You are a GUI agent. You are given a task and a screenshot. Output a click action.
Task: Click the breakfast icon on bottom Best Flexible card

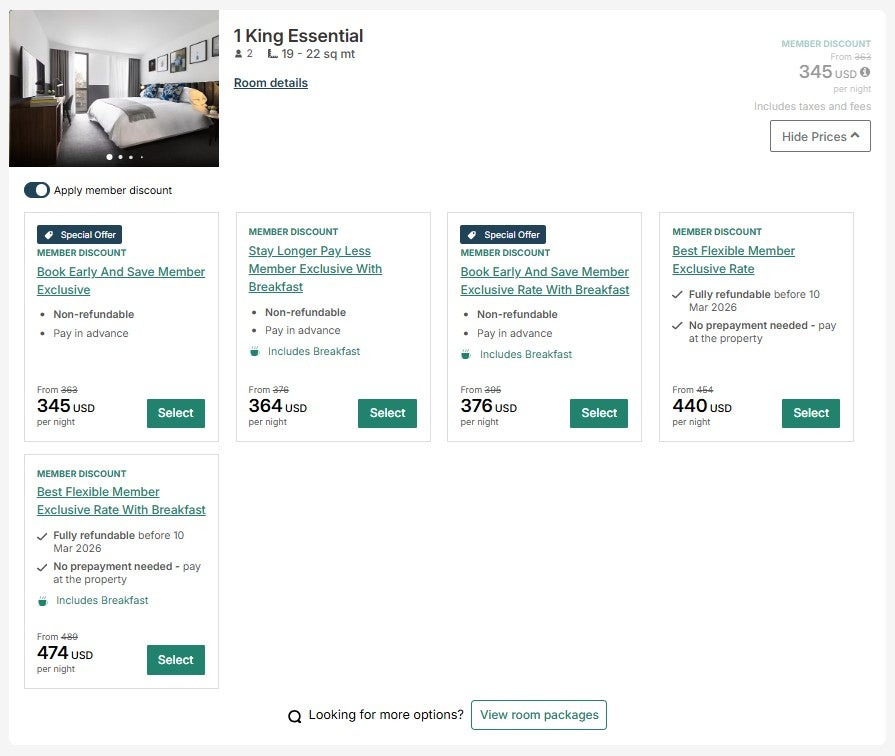coord(43,600)
